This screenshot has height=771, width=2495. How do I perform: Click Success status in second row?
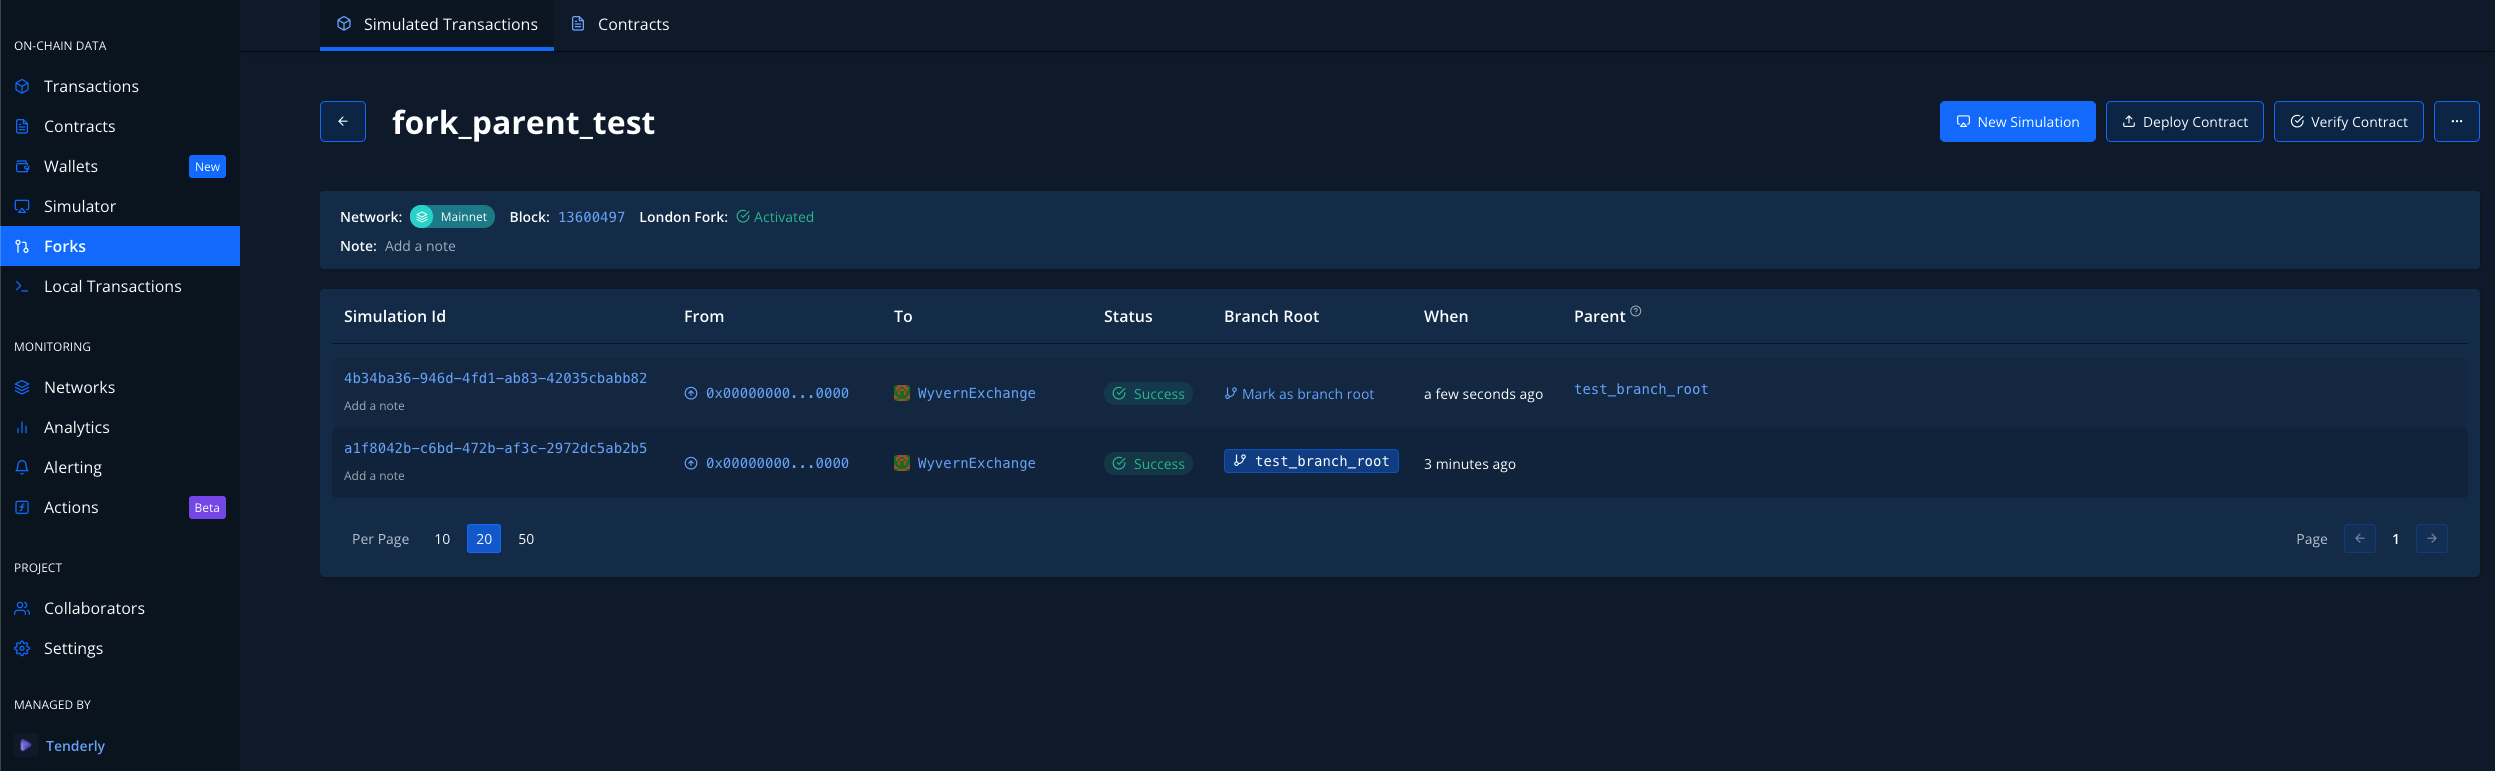click(1148, 464)
